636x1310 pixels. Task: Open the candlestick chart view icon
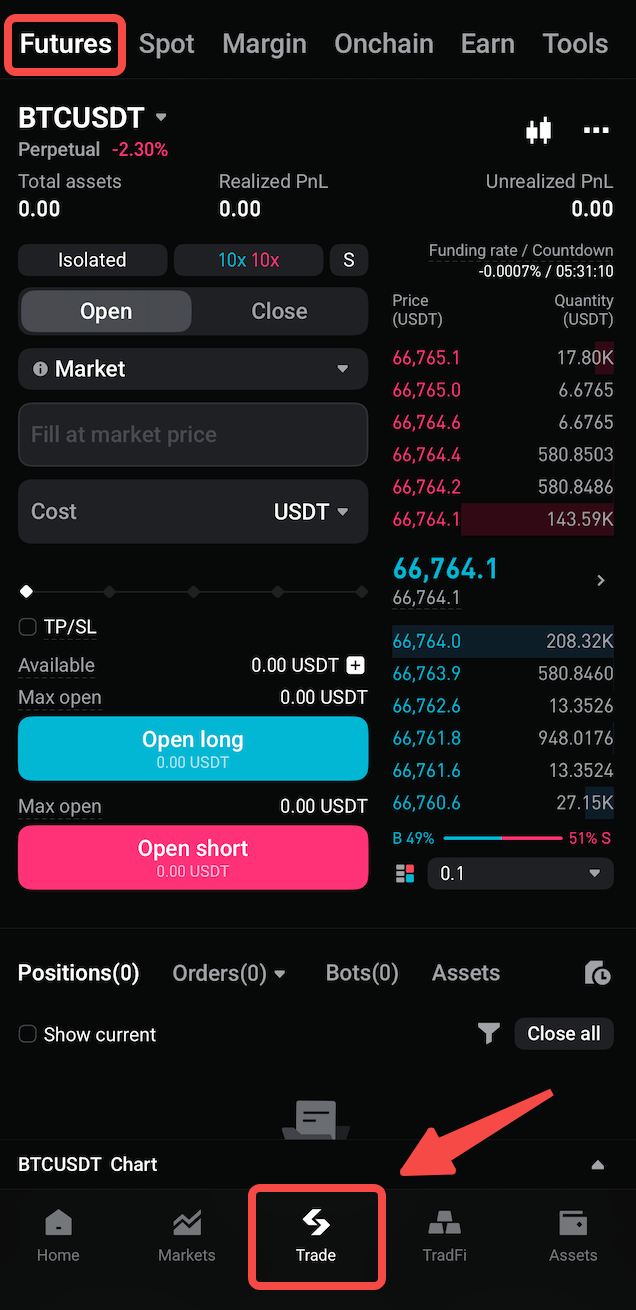[x=538, y=130]
